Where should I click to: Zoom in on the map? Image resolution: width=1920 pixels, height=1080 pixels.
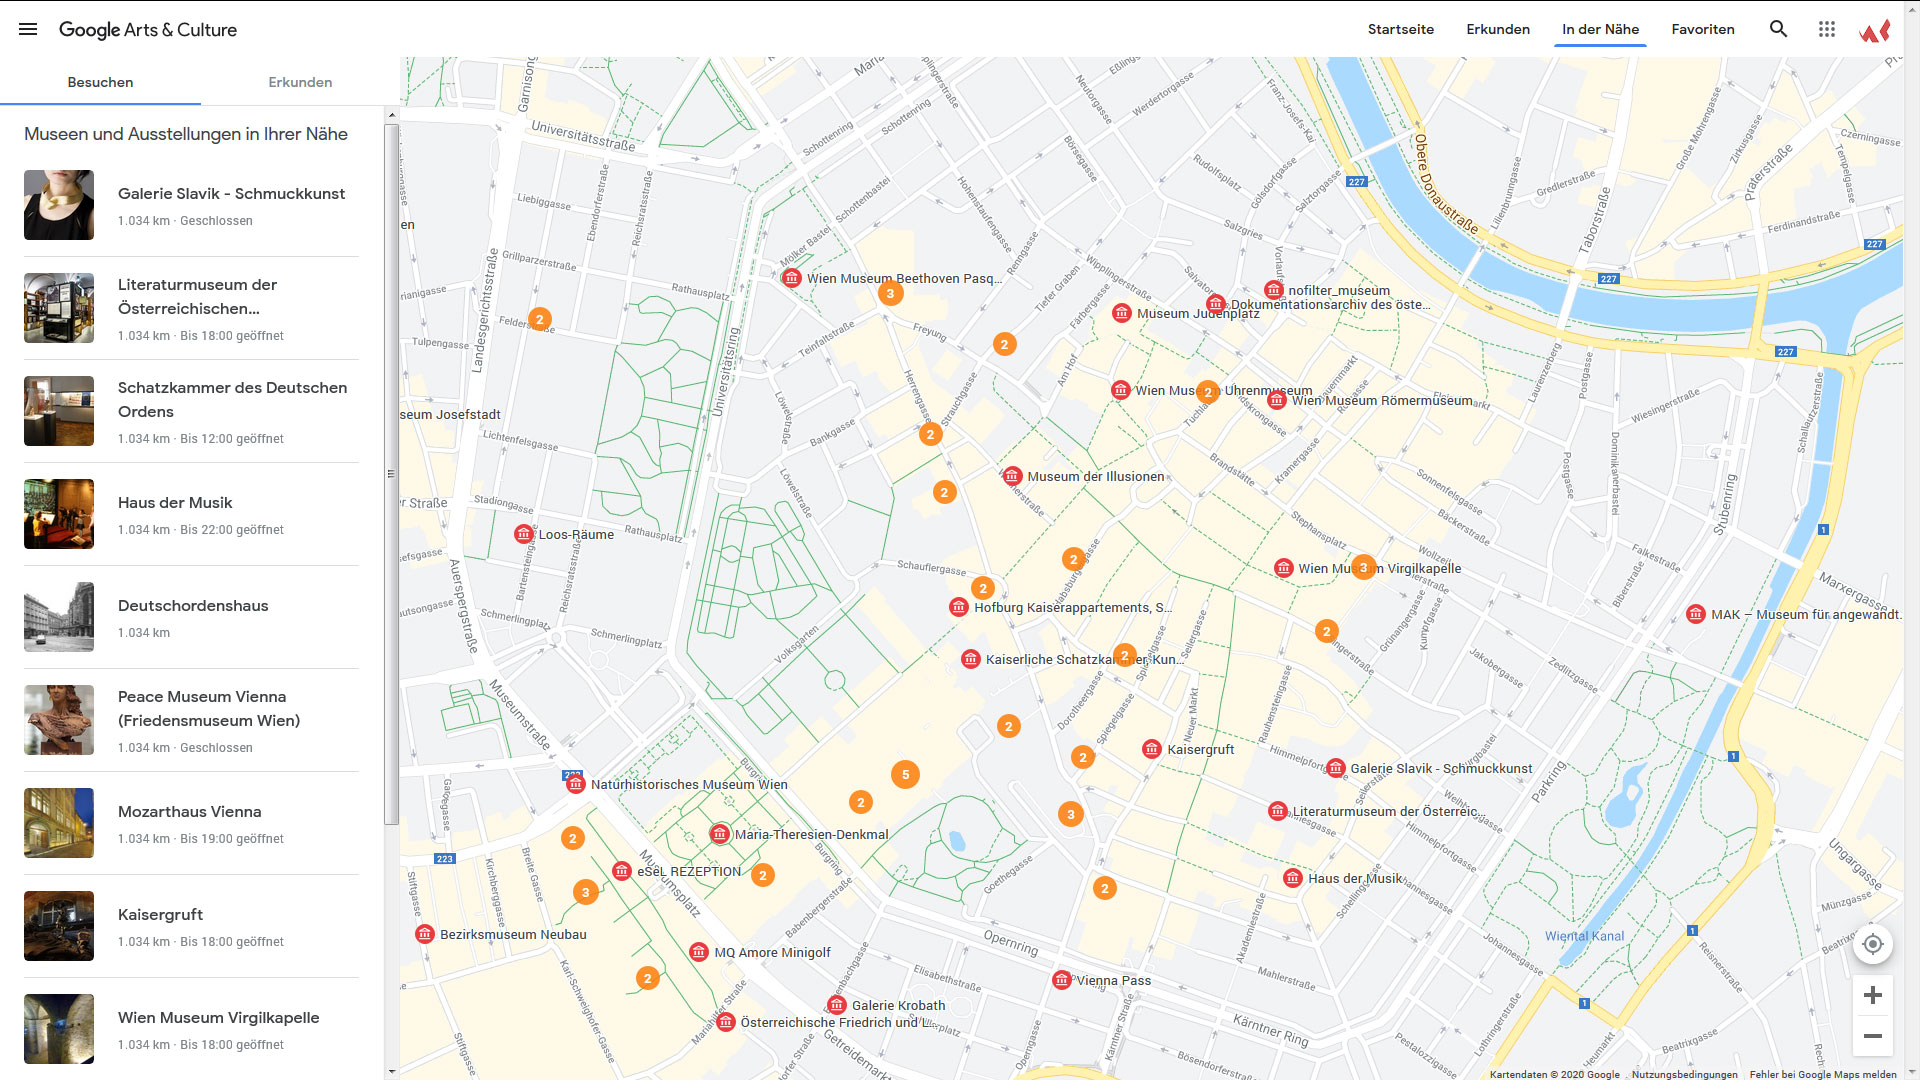pyautogui.click(x=1873, y=995)
